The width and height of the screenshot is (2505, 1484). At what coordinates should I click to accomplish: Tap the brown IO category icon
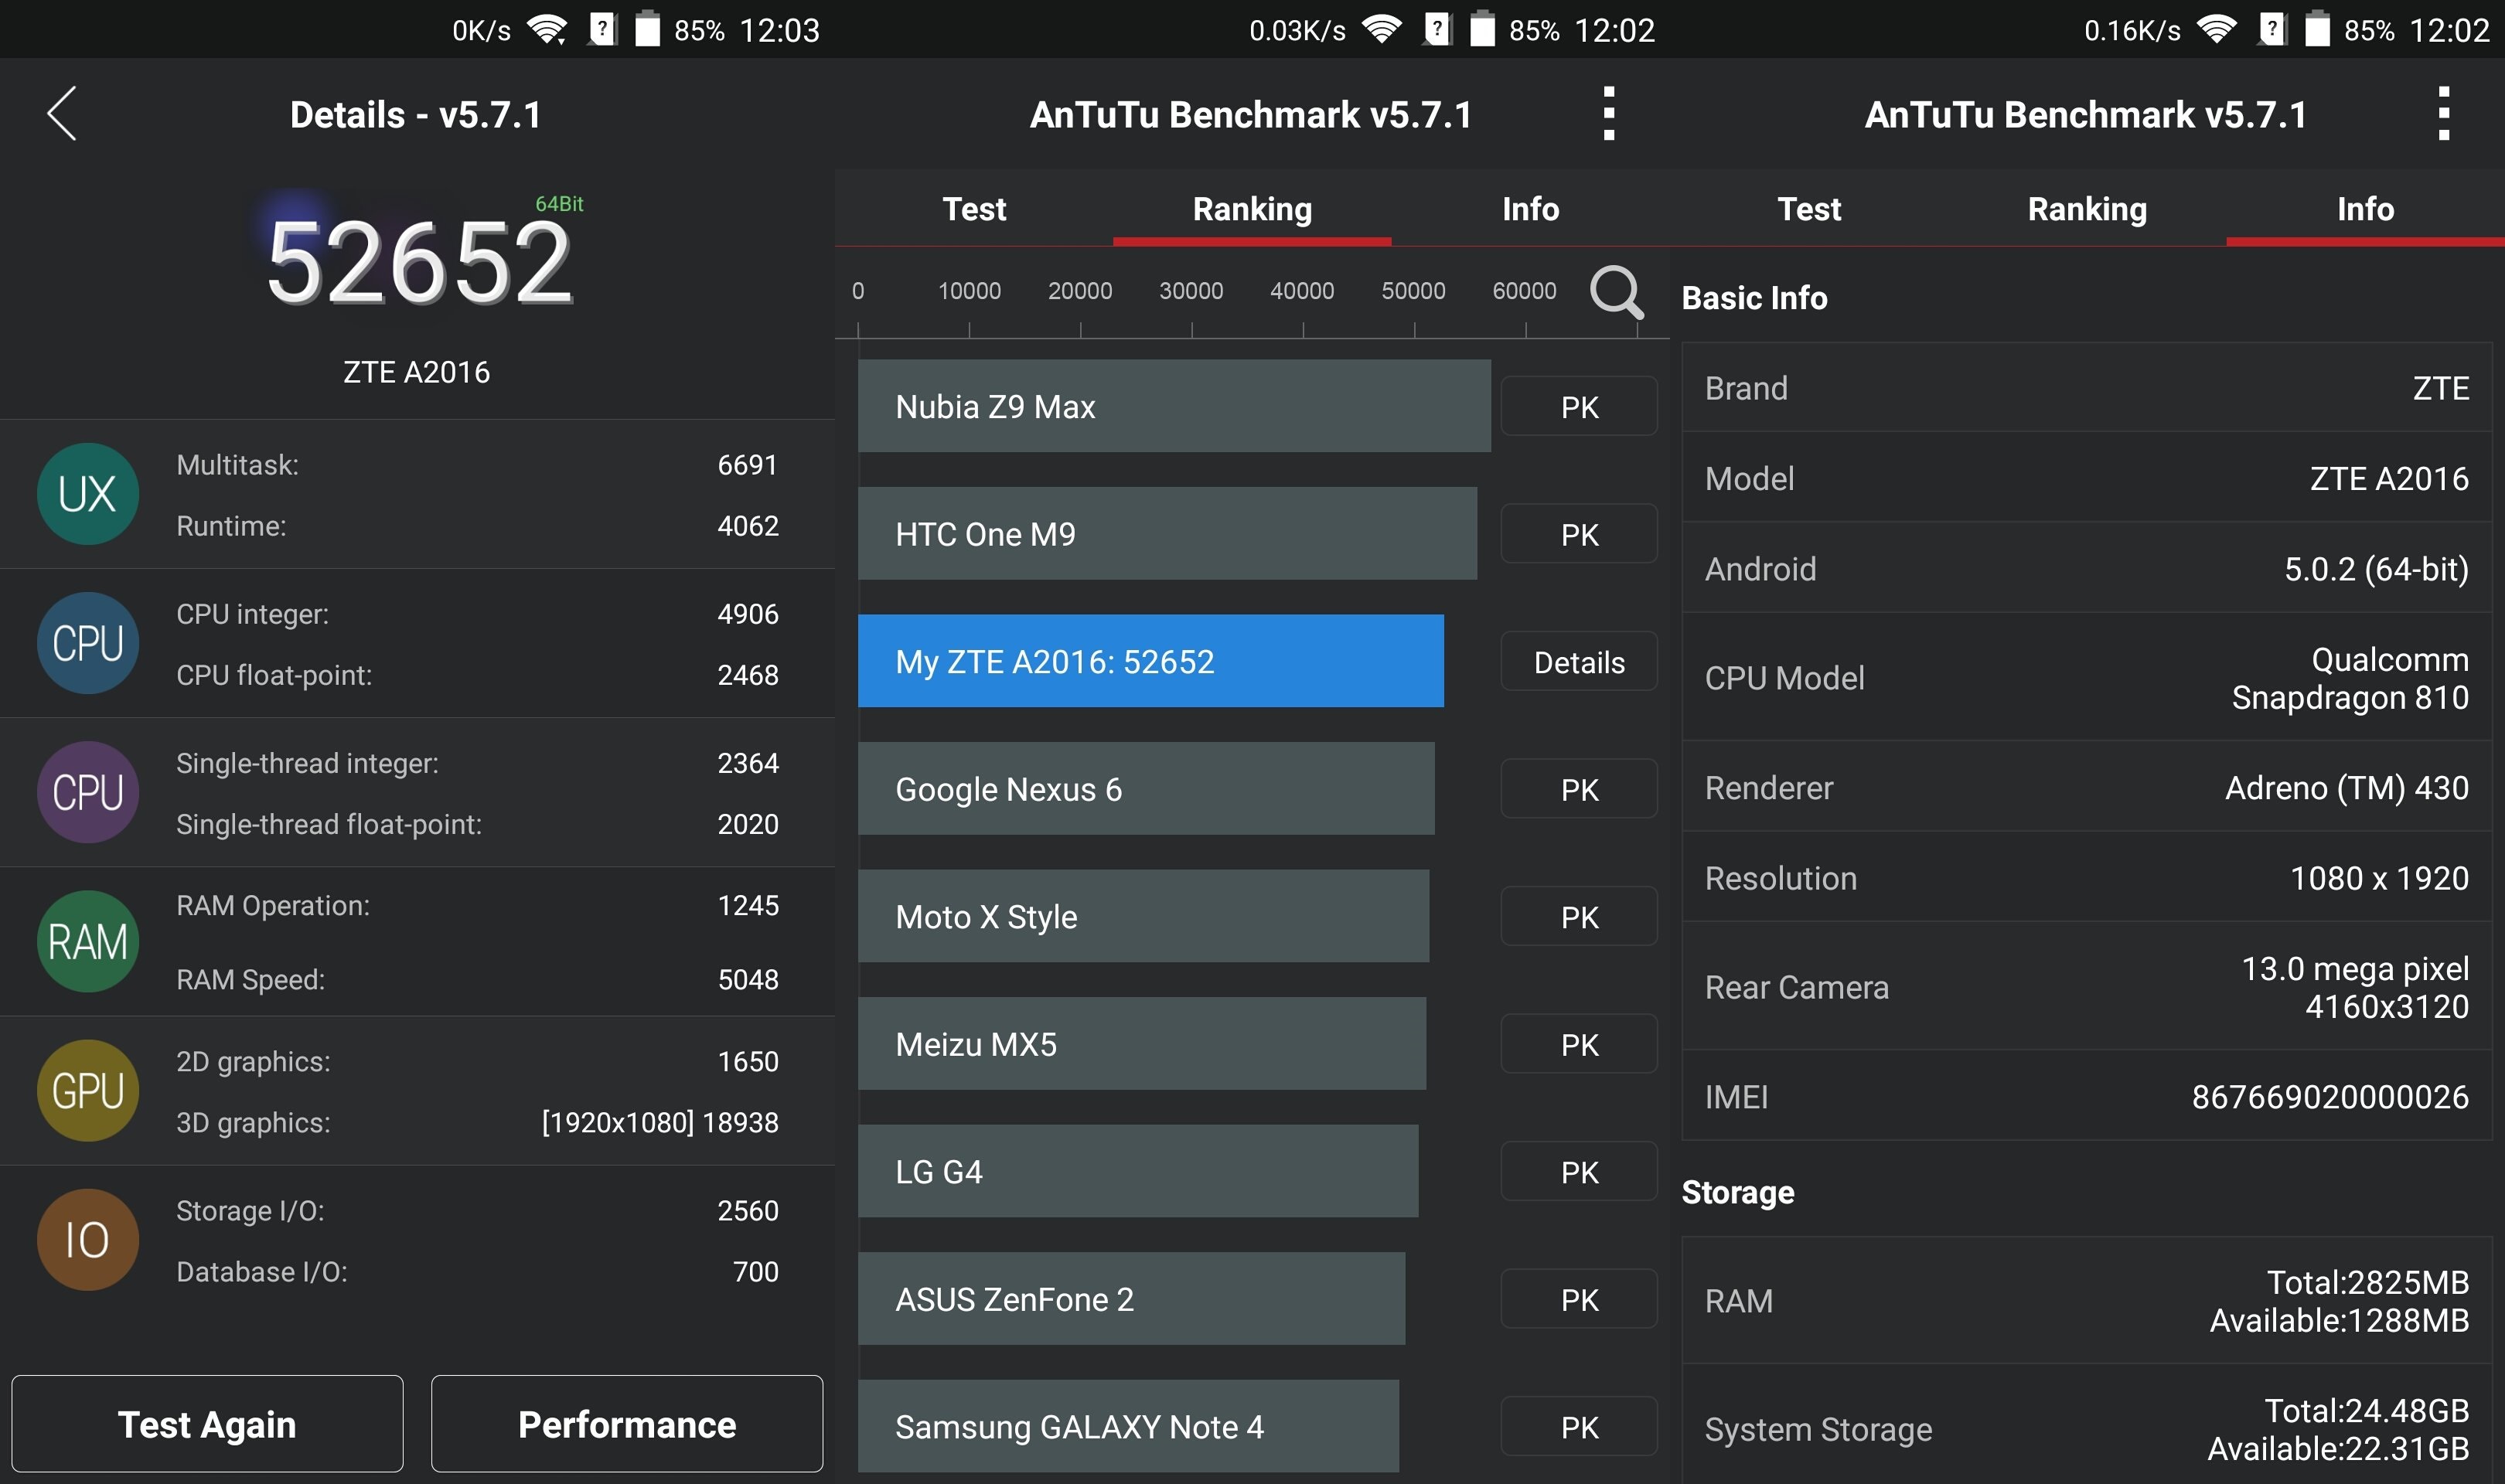(x=88, y=1239)
